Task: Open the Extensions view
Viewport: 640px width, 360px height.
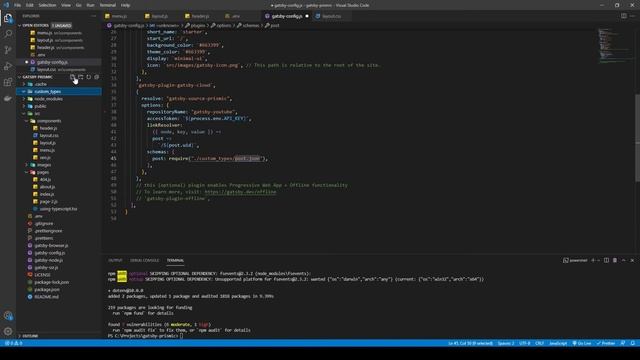Action: 8,82
